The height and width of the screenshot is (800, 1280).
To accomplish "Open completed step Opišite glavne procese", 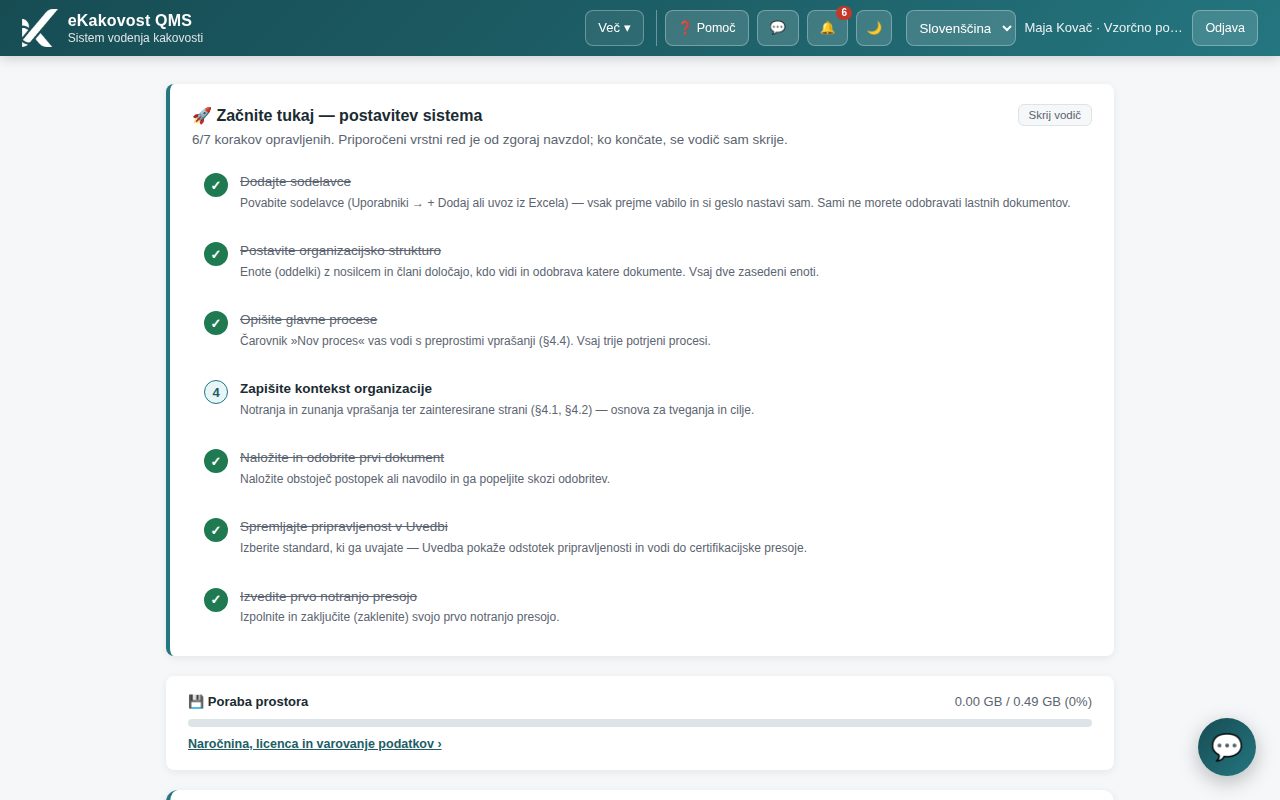I will (309, 319).
